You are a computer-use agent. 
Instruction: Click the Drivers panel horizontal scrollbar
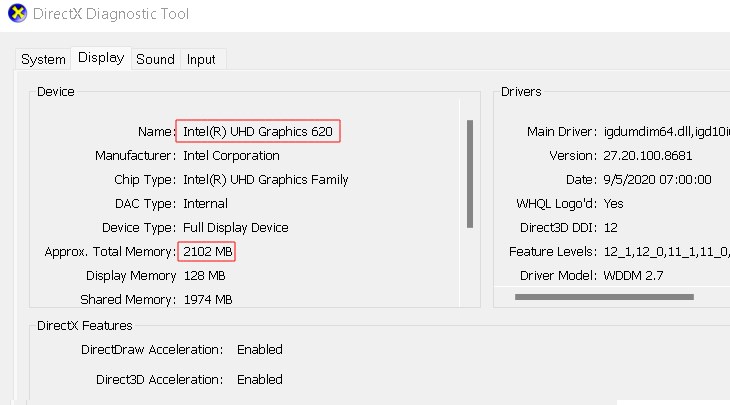pos(604,297)
